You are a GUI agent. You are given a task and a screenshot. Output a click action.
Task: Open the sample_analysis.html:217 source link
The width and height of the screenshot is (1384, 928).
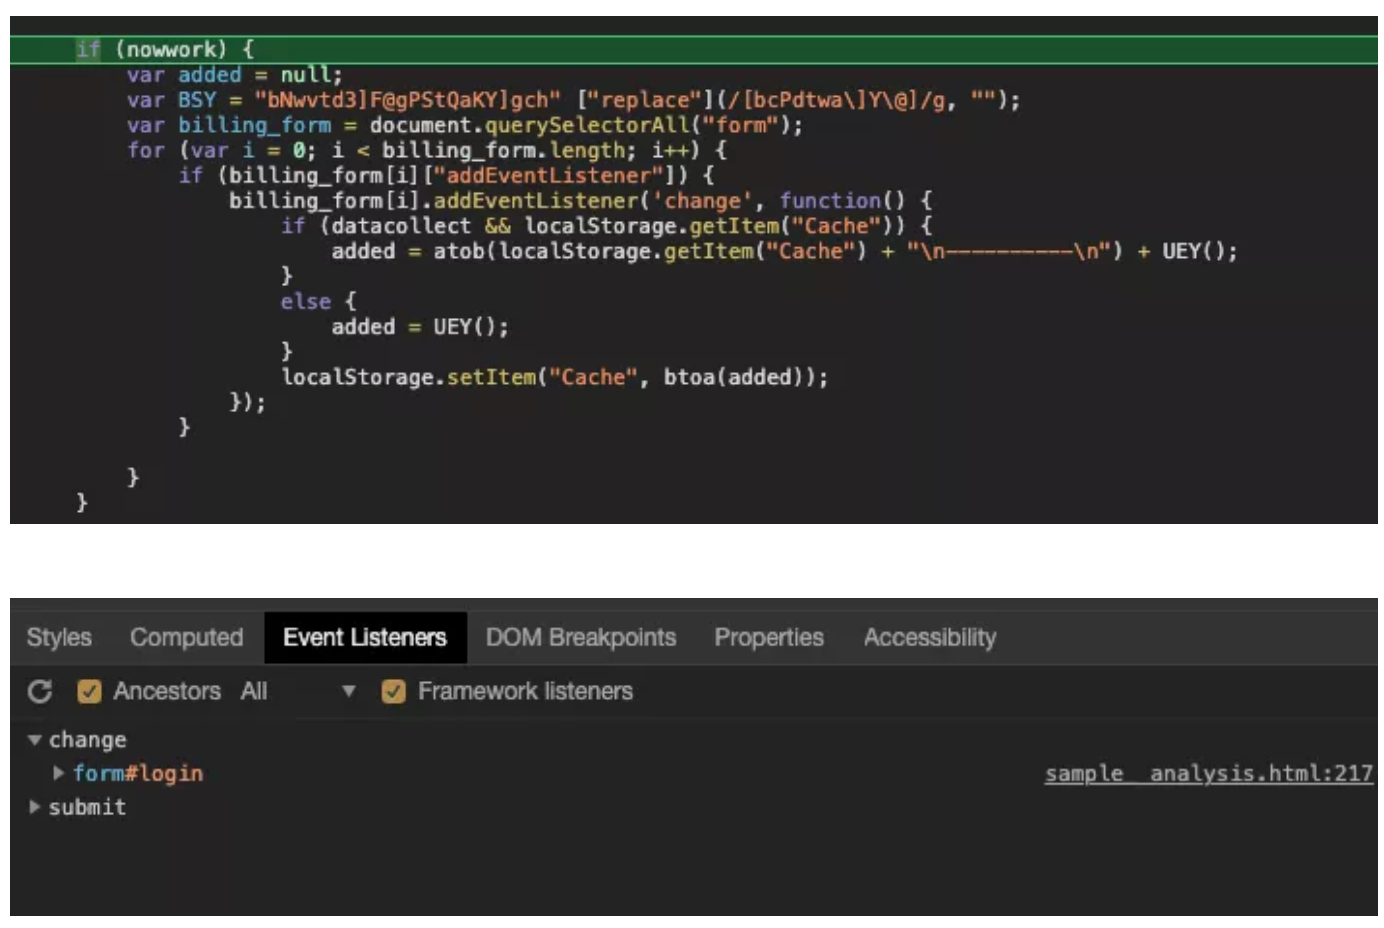[x=1209, y=773]
